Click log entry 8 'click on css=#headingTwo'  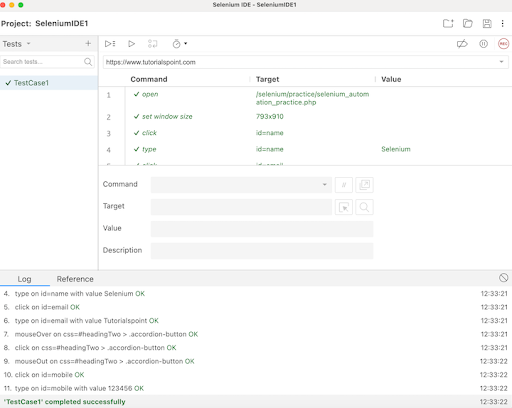[256, 348]
